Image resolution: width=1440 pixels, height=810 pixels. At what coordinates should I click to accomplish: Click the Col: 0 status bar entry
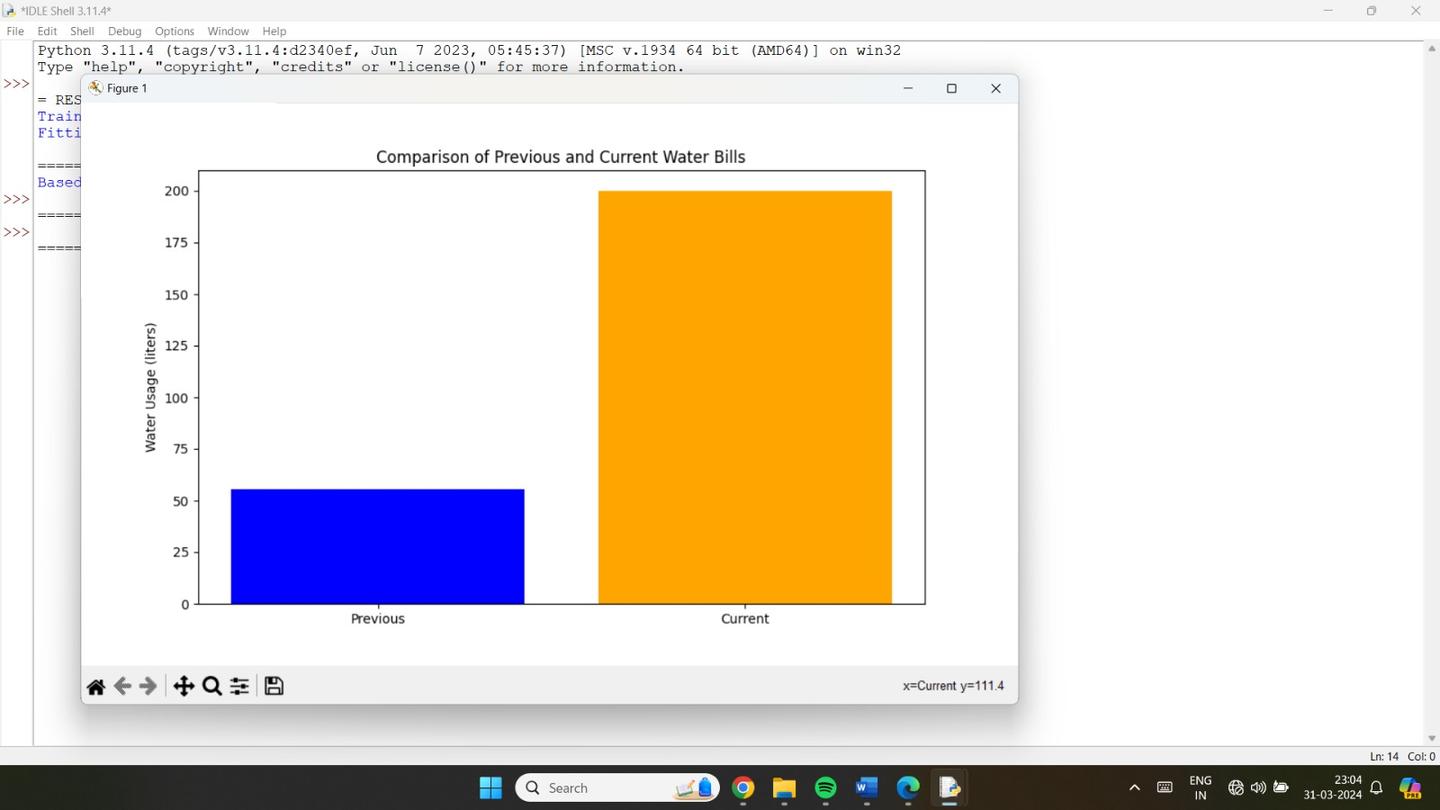tap(1421, 756)
